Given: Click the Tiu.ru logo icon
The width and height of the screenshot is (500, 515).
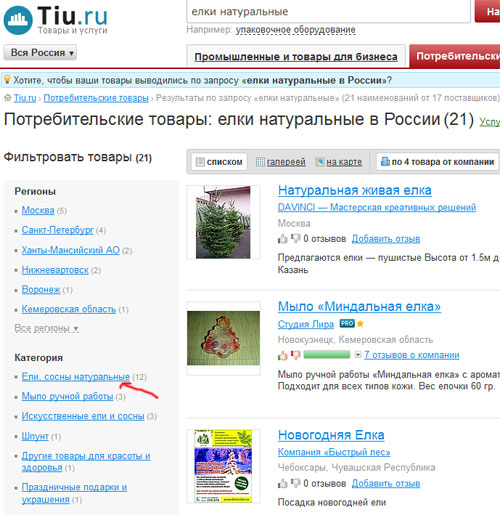Looking at the screenshot, I should [x=18, y=20].
